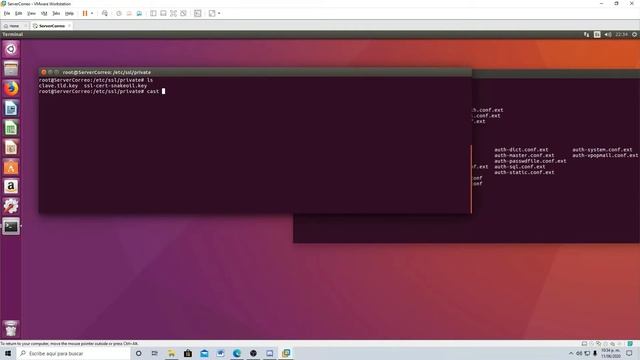Open Ubuntu Software from the launcher
Image resolution: width=640 pixels, height=360 pixels.
(x=11, y=167)
